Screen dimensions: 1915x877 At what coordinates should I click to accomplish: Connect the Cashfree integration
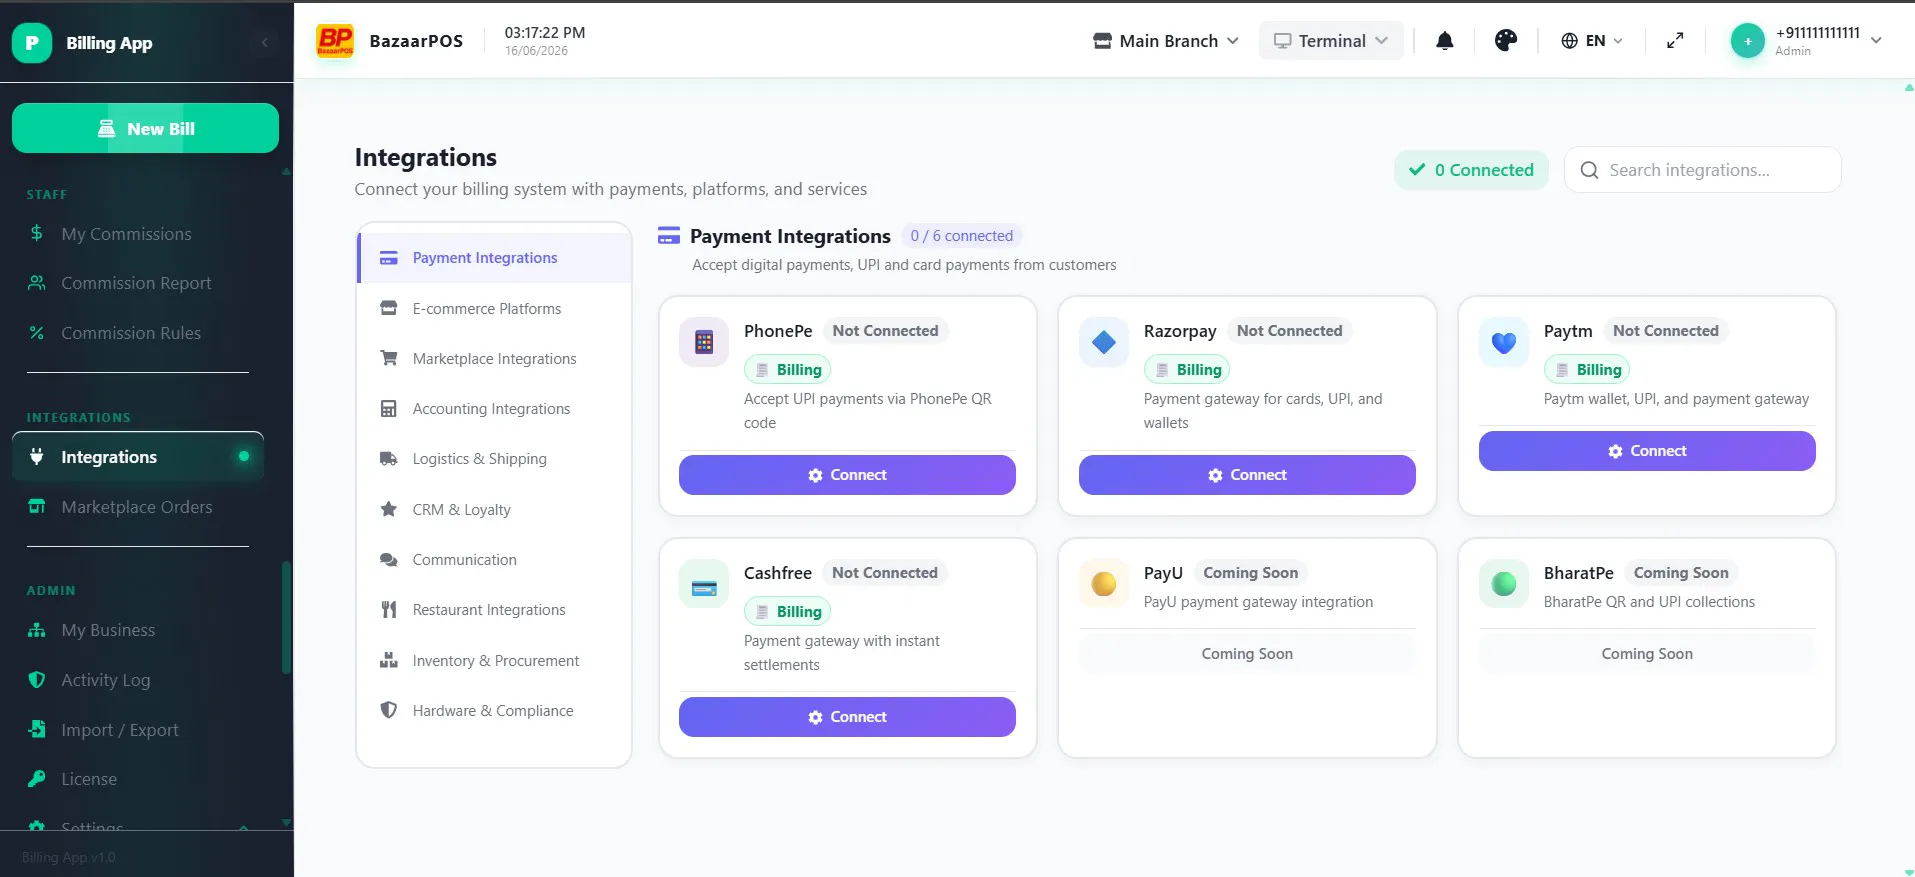[847, 717]
